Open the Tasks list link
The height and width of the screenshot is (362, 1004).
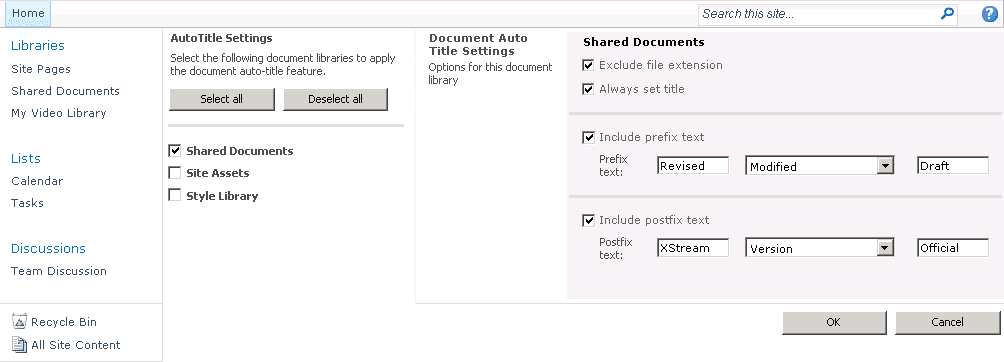28,203
